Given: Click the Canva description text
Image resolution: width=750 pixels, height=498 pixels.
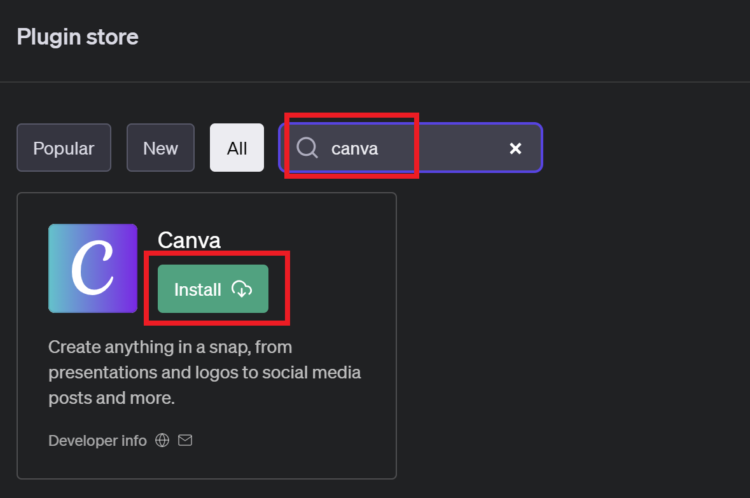Looking at the screenshot, I should 205,372.
